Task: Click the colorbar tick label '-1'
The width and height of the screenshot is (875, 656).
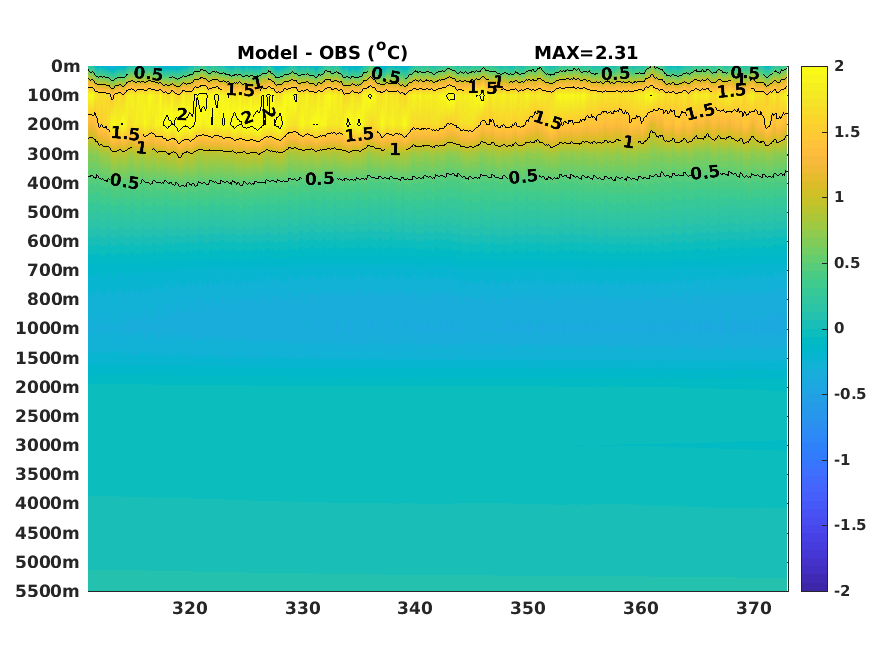Action: pos(842,460)
